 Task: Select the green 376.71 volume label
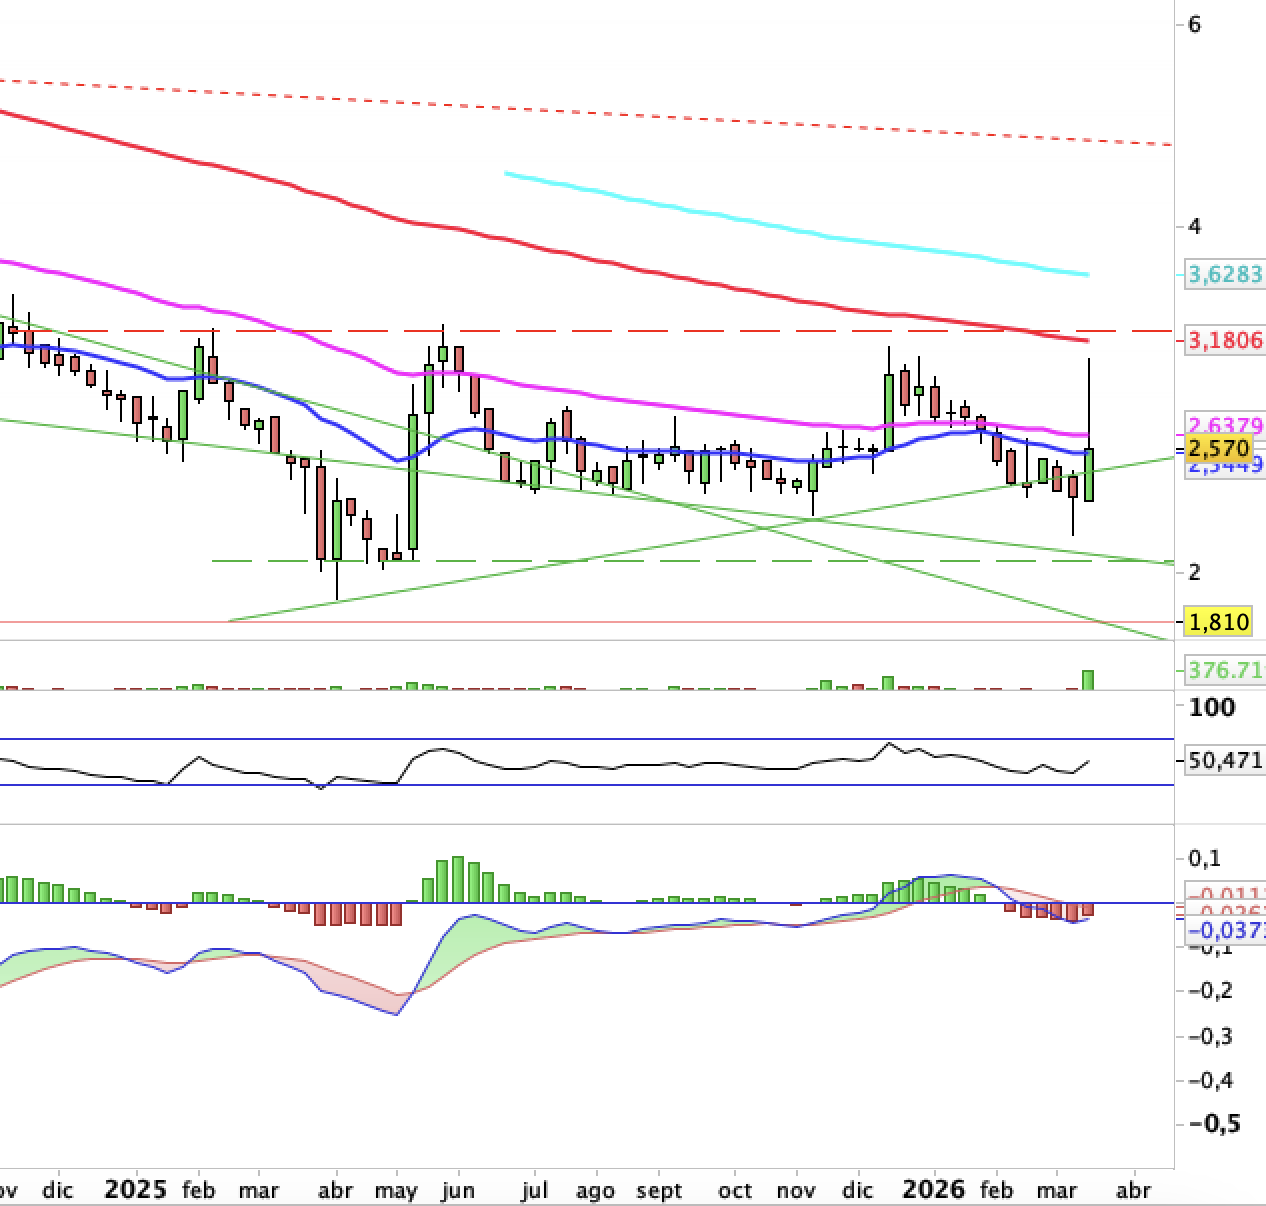point(1225,670)
